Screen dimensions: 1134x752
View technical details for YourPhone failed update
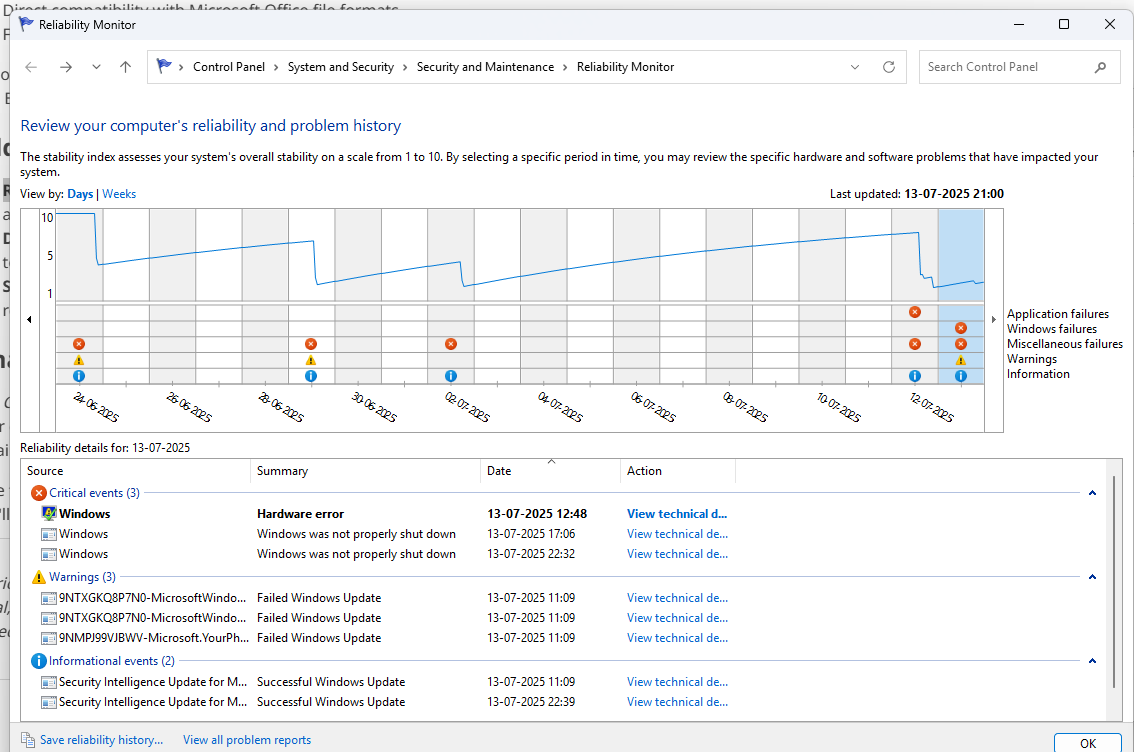pyautogui.click(x=677, y=638)
